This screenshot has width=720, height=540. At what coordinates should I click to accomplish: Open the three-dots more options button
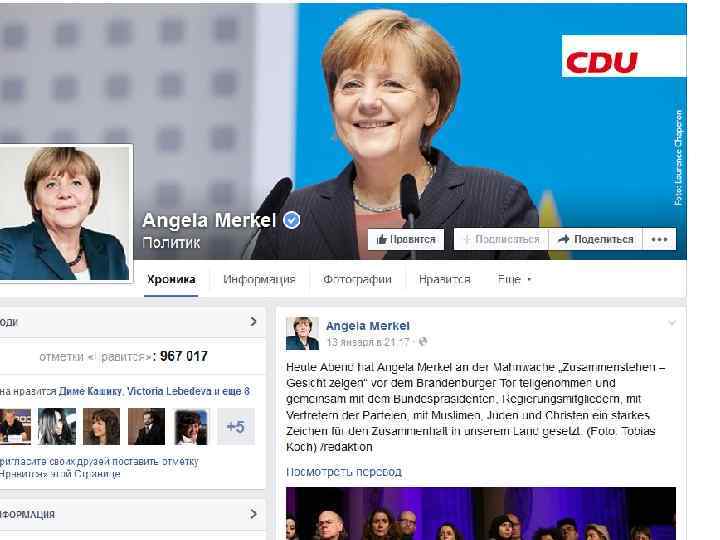coord(659,239)
